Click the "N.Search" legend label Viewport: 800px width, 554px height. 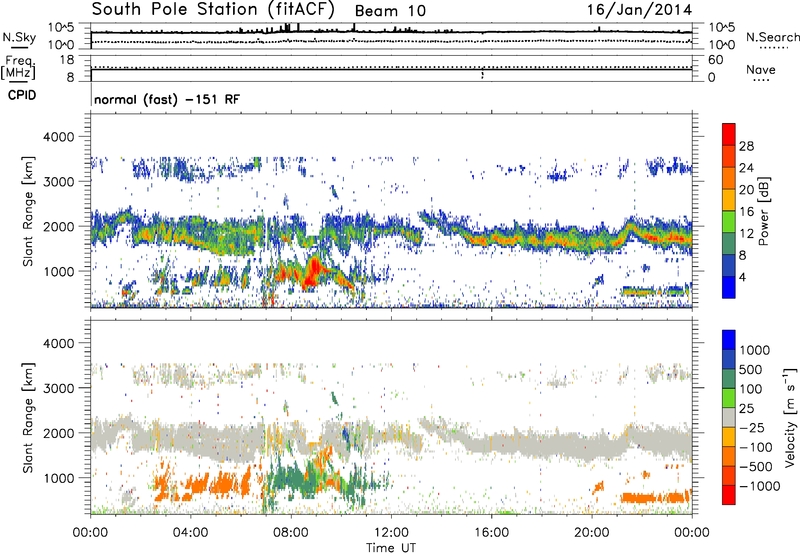point(772,37)
